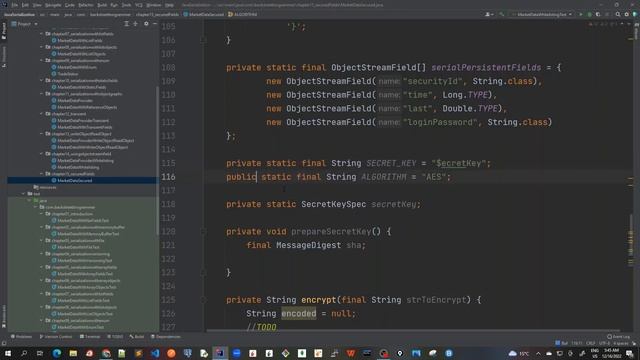Select MarketDataProviderTransient in project tree
640x360 pixels.
83,120
